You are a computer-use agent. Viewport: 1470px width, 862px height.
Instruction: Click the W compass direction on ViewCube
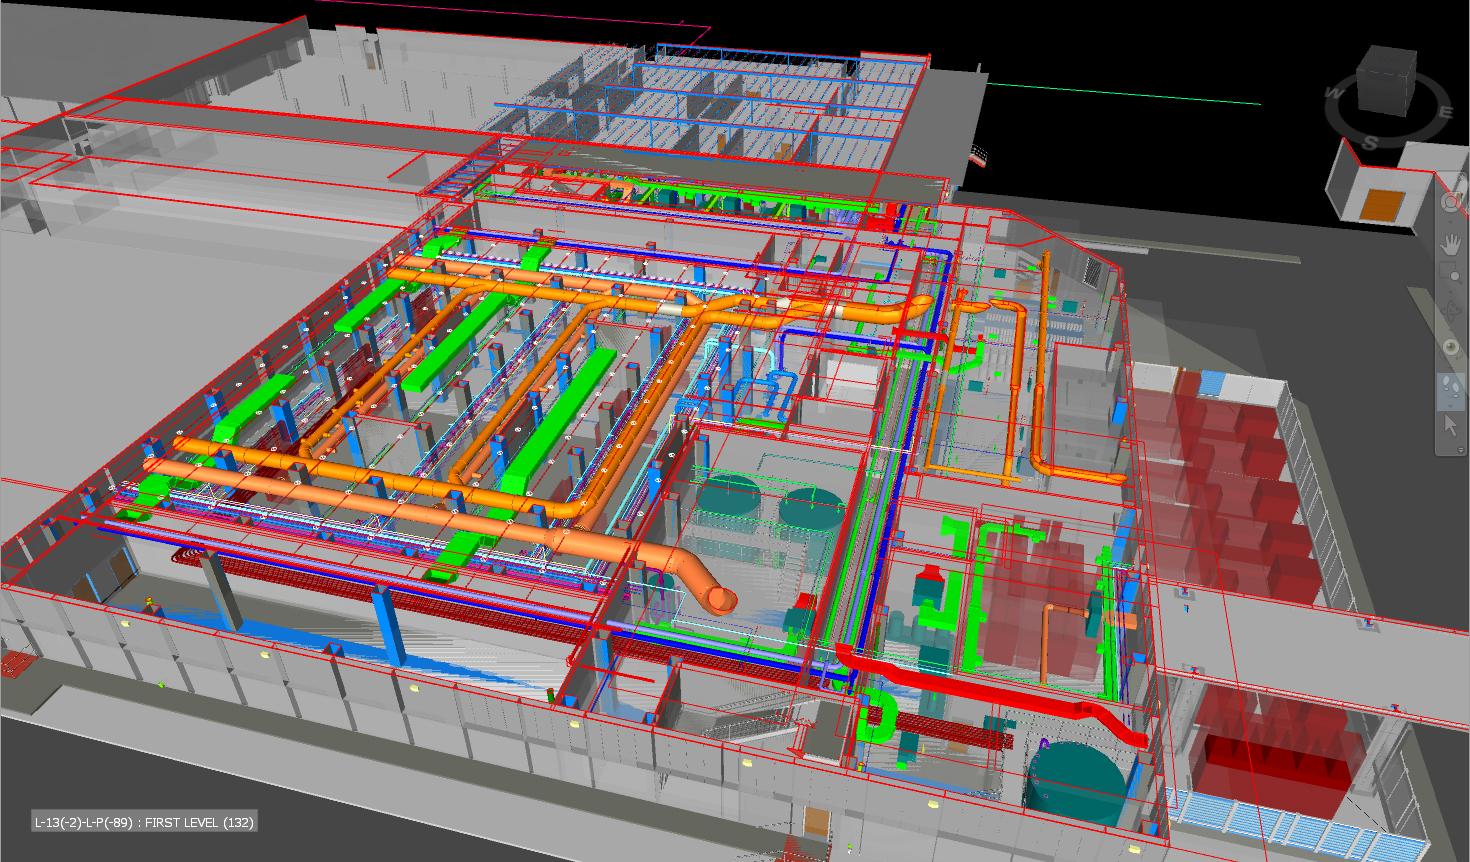coord(1334,93)
